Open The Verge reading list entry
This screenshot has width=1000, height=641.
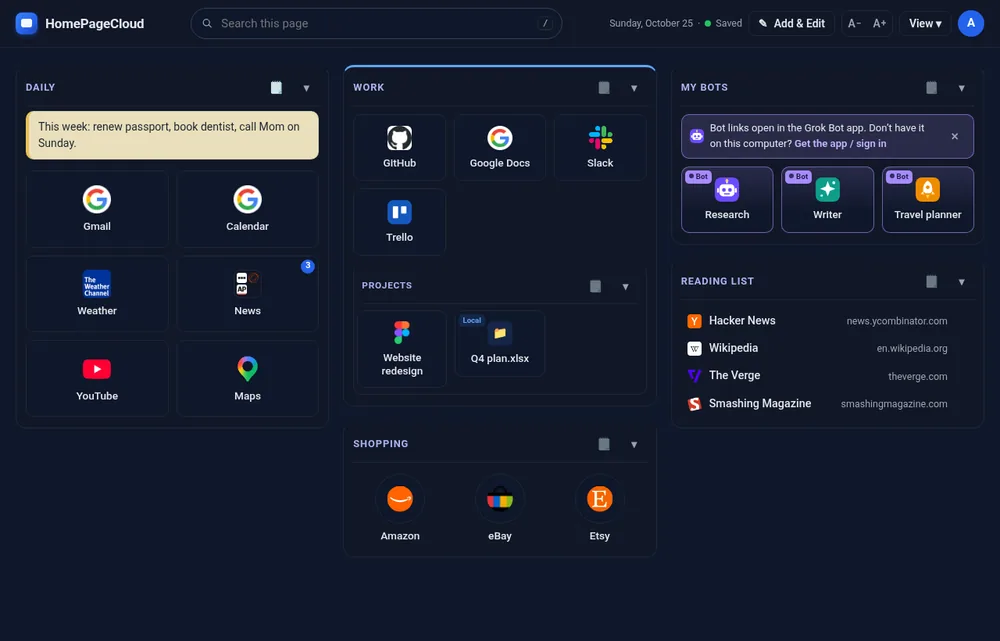(827, 376)
